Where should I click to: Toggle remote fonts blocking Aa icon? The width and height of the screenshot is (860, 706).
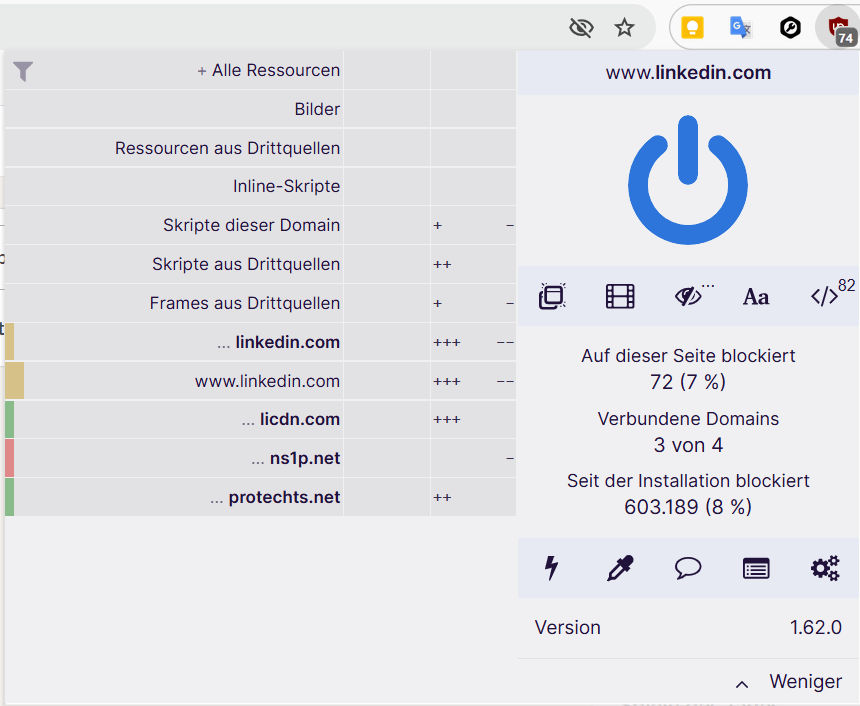tap(756, 296)
